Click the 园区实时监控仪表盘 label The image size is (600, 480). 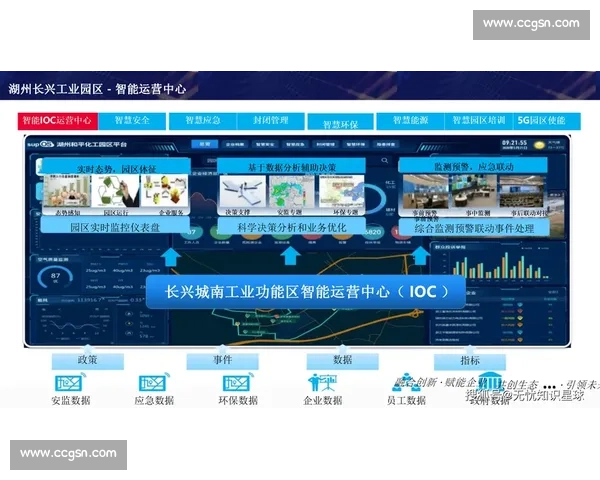coord(115,227)
